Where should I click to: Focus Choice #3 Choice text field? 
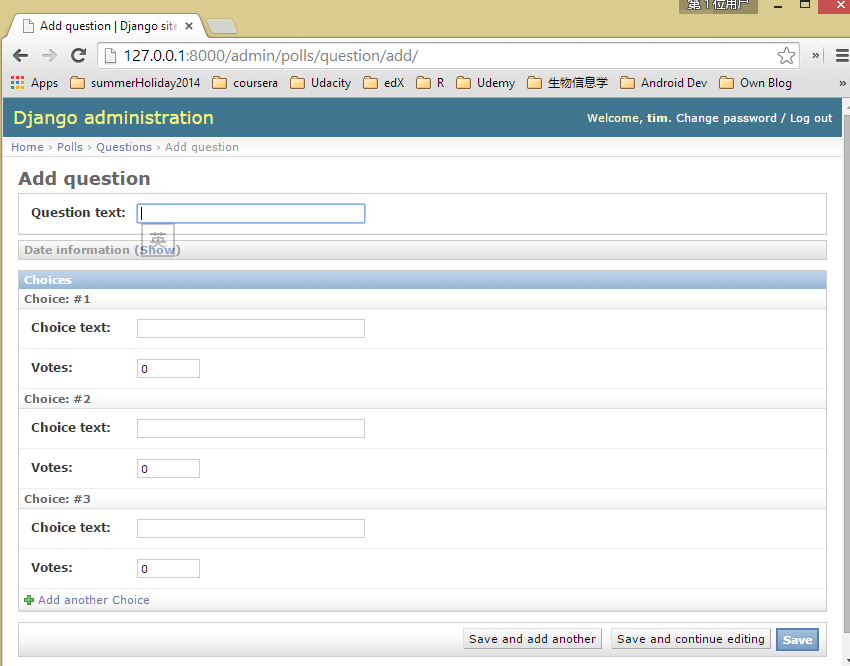251,528
